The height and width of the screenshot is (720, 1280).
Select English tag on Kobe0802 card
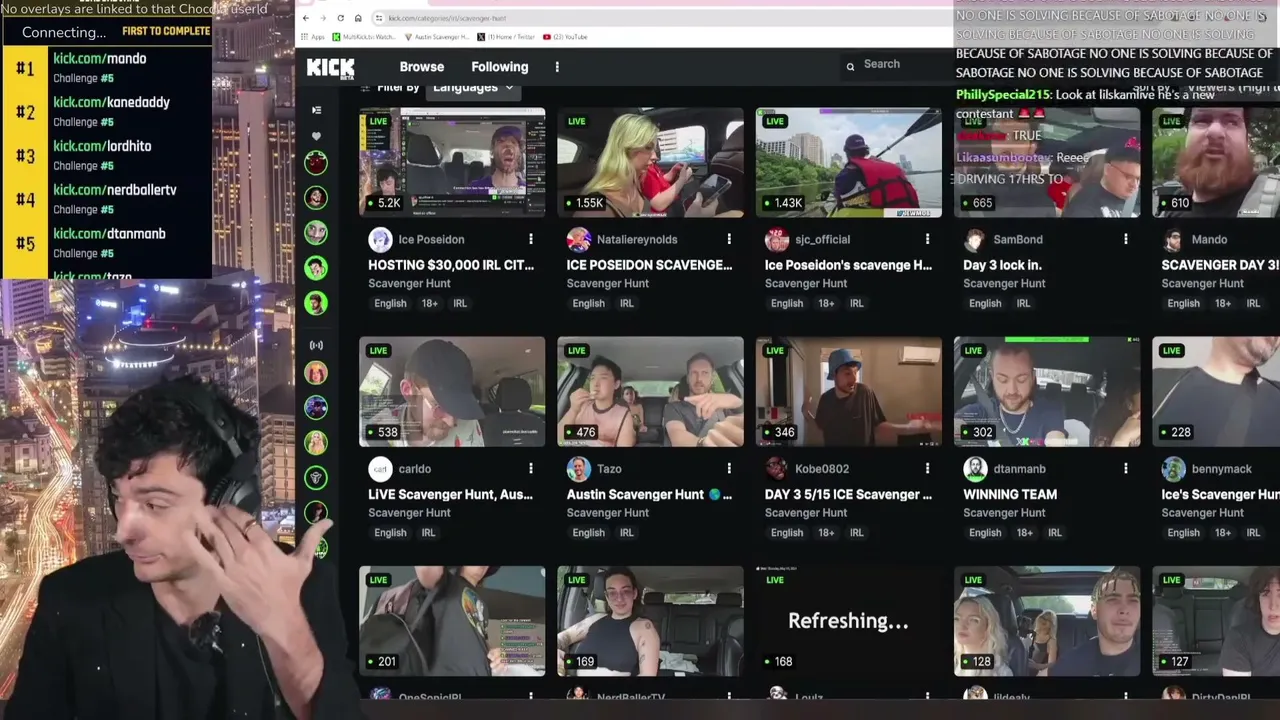(x=787, y=532)
